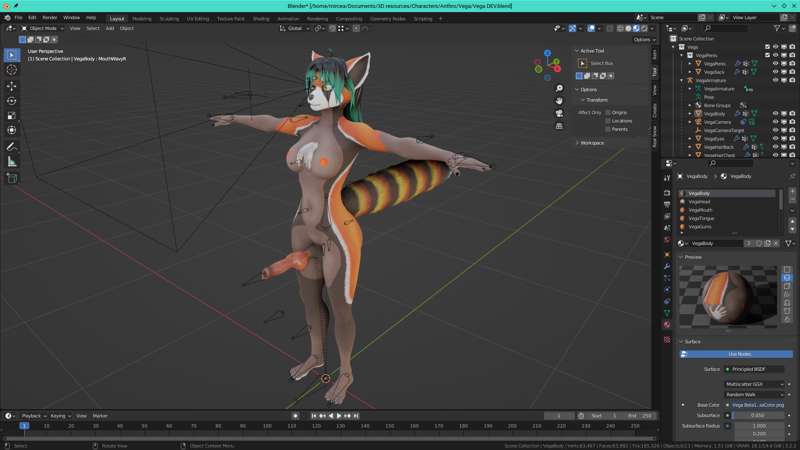Image resolution: width=800 pixels, height=450 pixels.
Task: Select the Rotate tool
Action: [x=12, y=101]
